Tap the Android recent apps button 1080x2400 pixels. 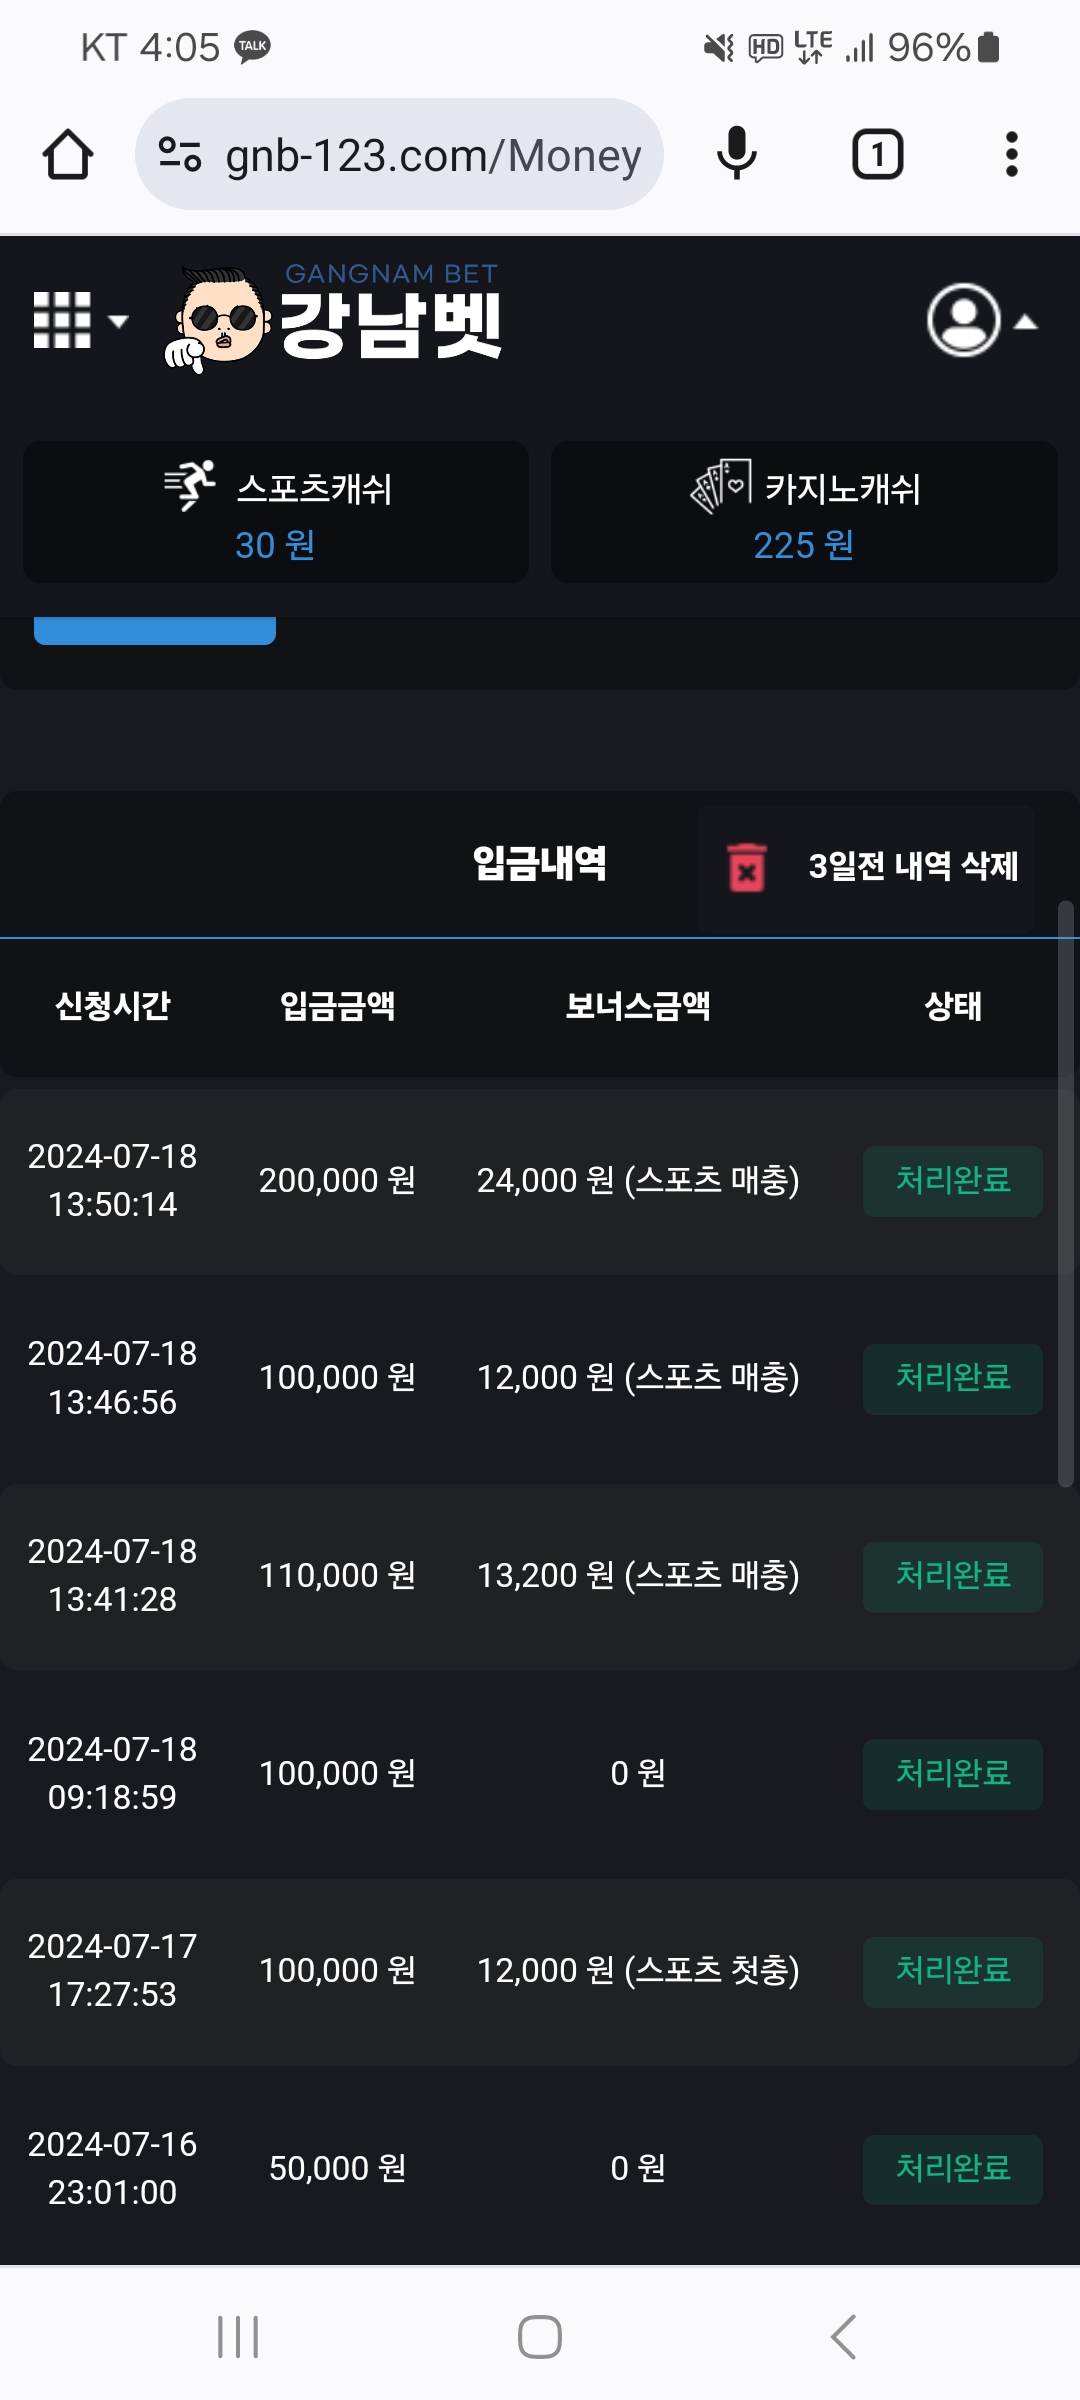point(238,2337)
